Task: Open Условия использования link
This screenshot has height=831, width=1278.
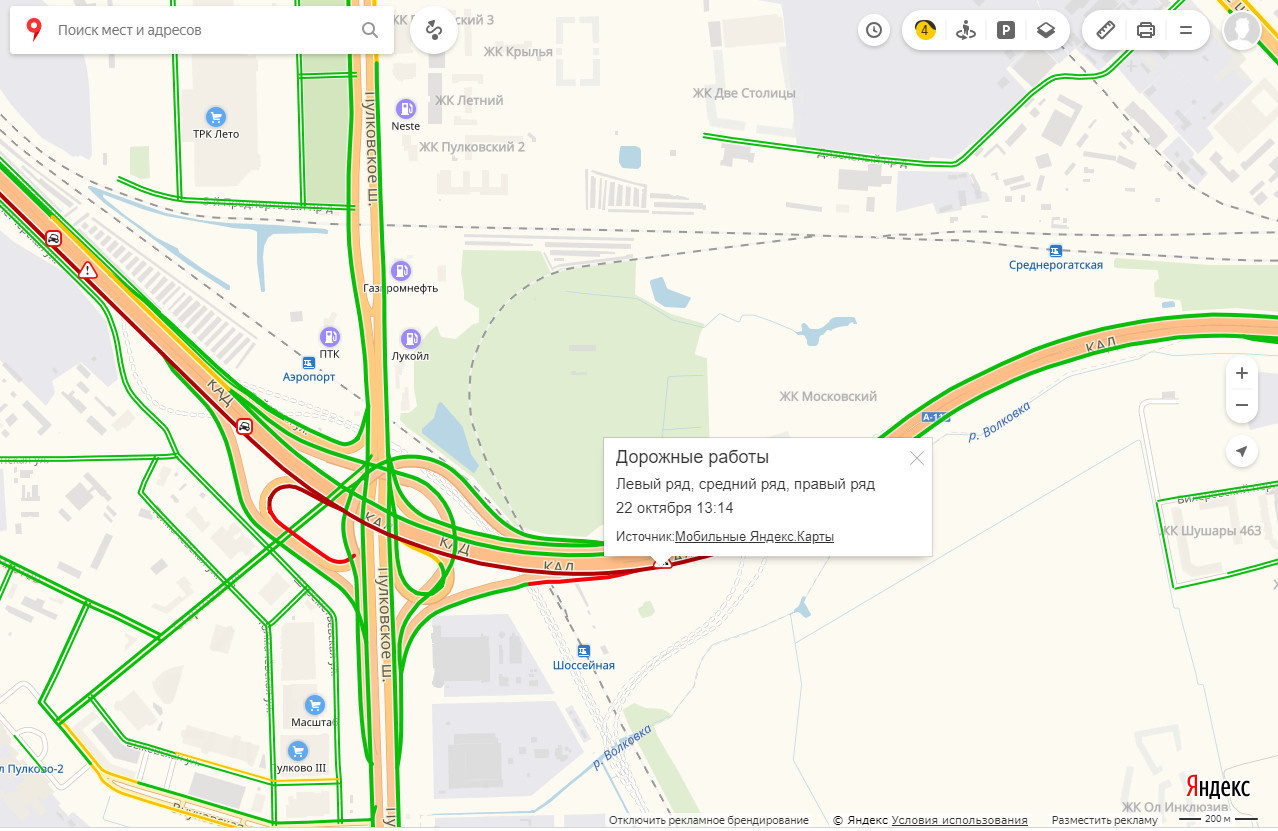Action: click(960, 820)
